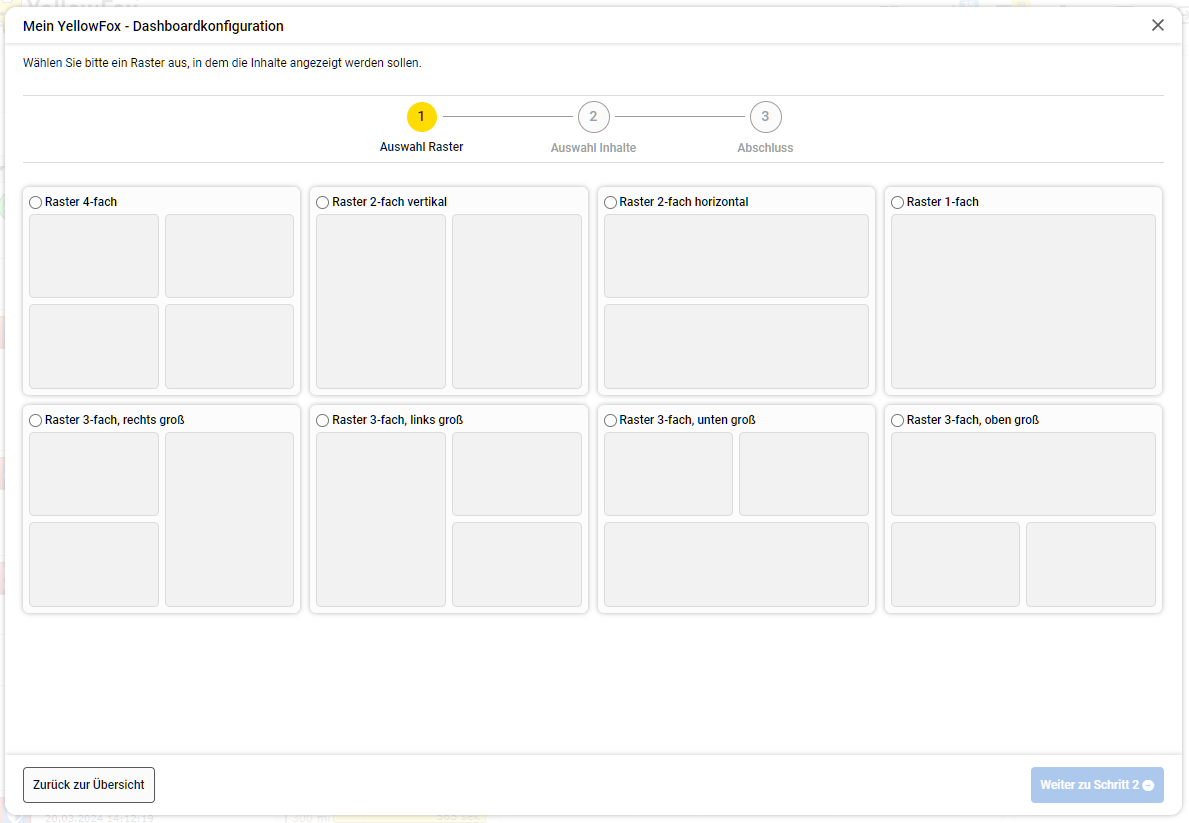This screenshot has height=823, width=1189.
Task: Pick the Raster 1-fach layout
Action: [x=896, y=202]
